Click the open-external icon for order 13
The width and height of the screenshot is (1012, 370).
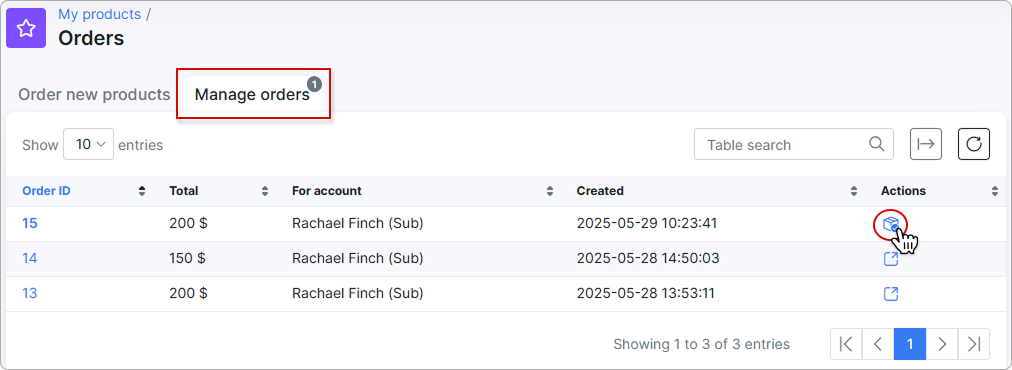[891, 294]
